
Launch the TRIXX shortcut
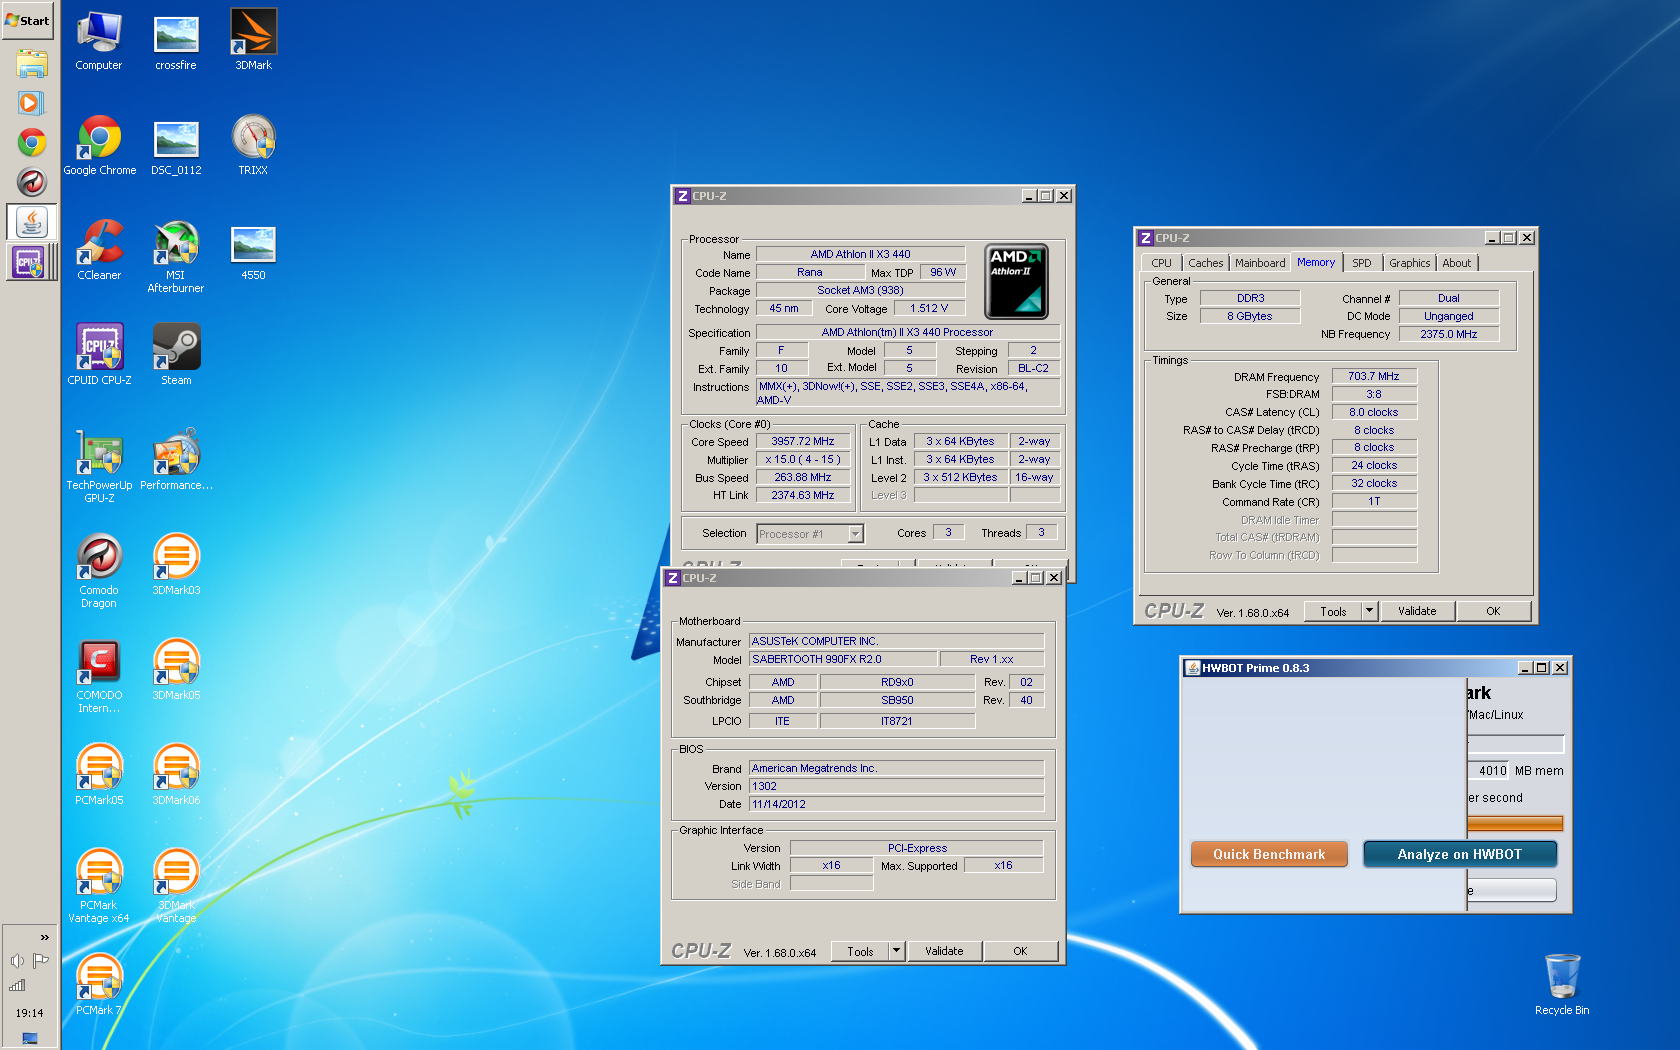click(x=253, y=146)
